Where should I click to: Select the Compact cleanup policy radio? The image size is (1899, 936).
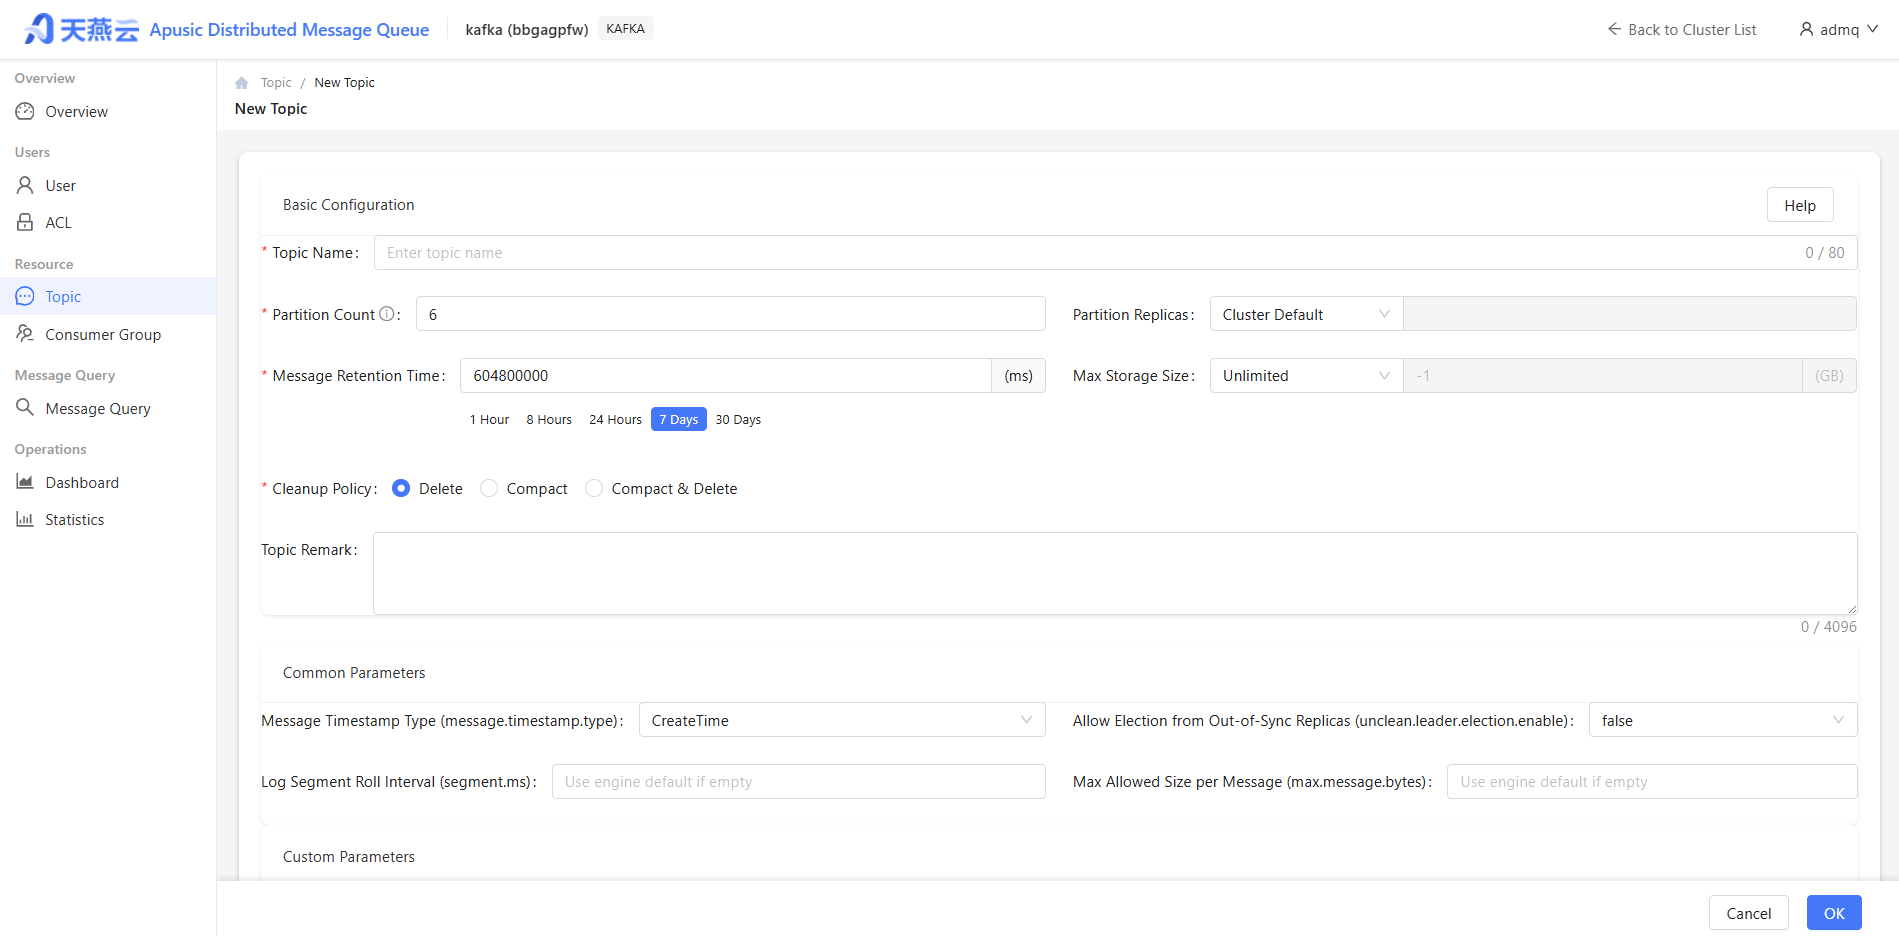pos(489,488)
